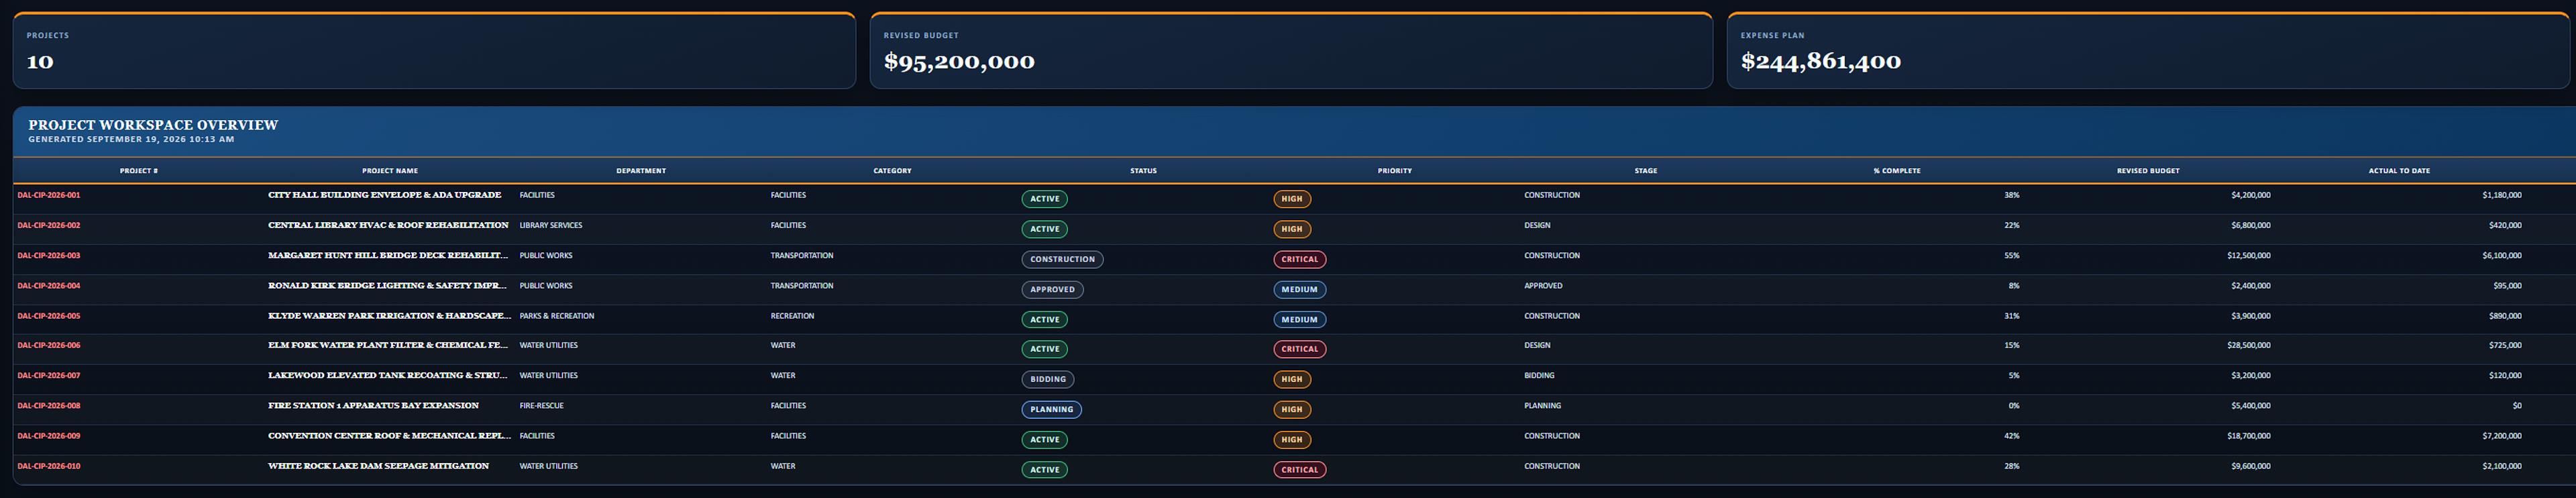Sort by Revised Budget column header
The height and width of the screenshot is (498, 2576).
point(2148,171)
